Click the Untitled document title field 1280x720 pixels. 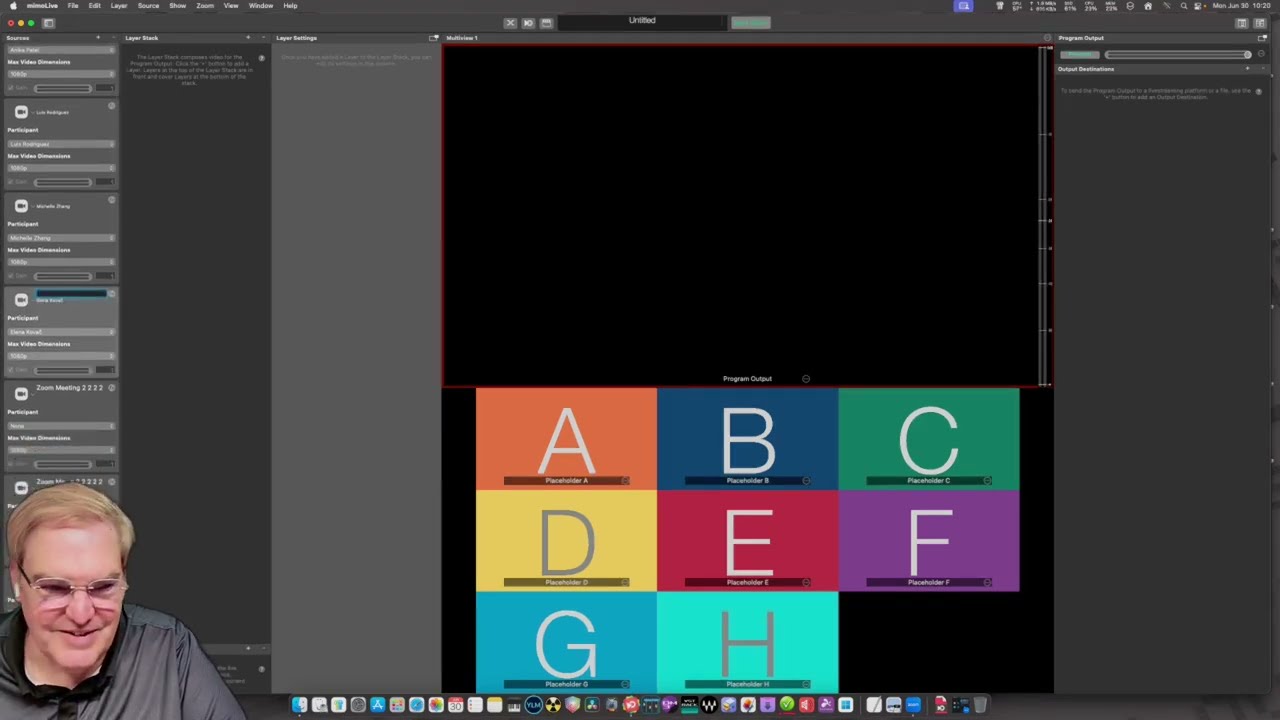tap(642, 20)
